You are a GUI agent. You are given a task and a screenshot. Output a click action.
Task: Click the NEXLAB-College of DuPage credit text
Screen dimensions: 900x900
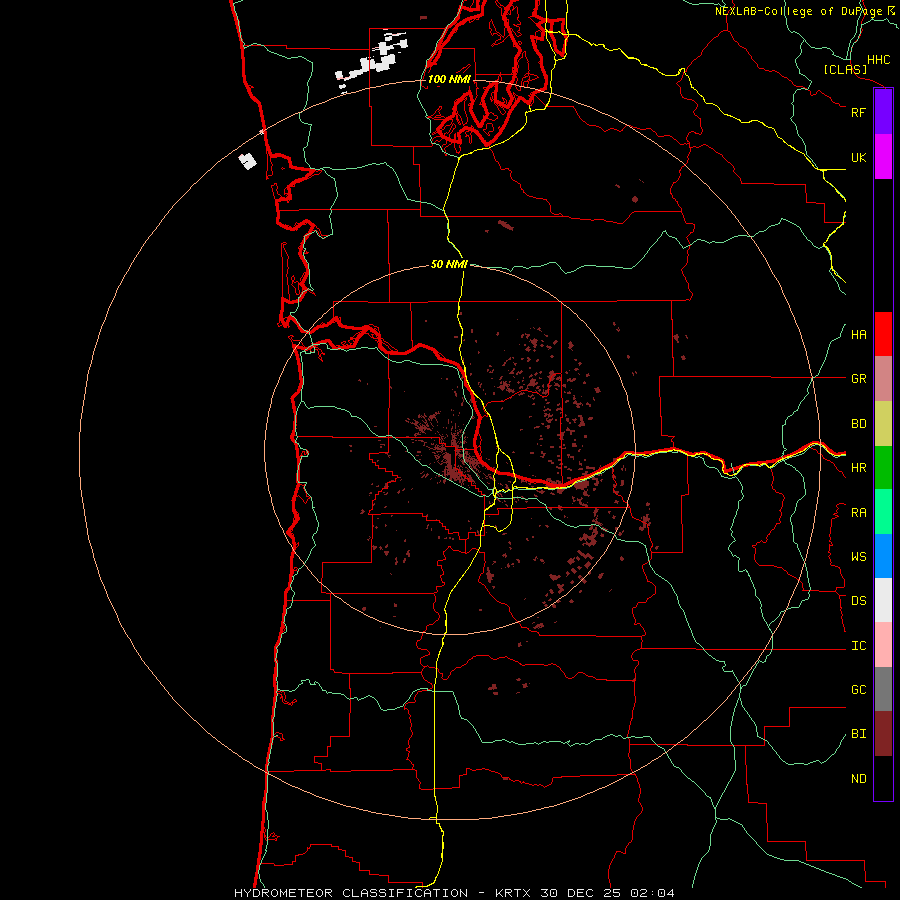click(x=804, y=11)
